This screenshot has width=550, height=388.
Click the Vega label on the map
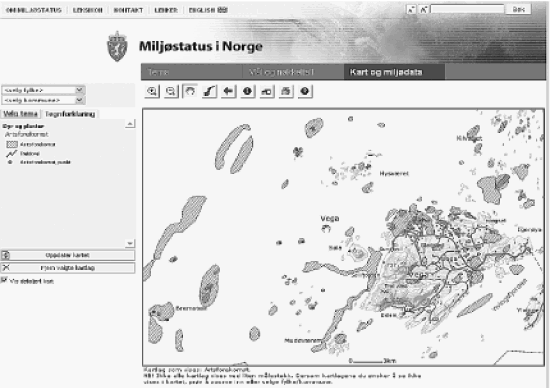tap(330, 218)
